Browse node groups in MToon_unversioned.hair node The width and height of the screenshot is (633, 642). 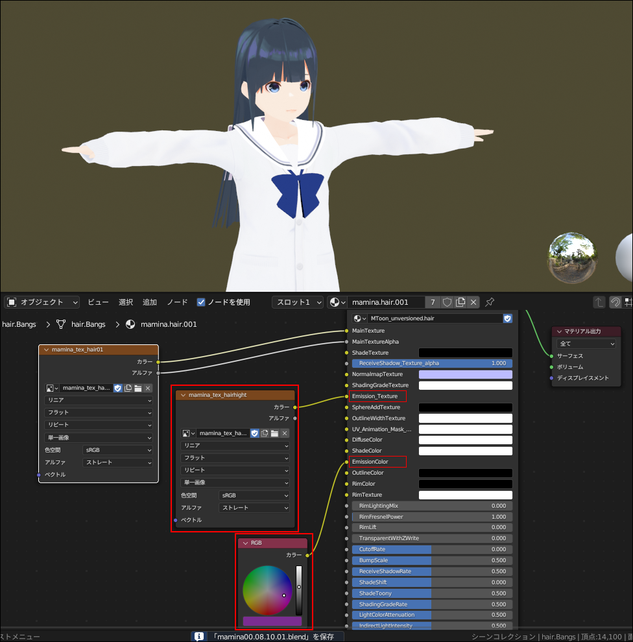click(360, 319)
